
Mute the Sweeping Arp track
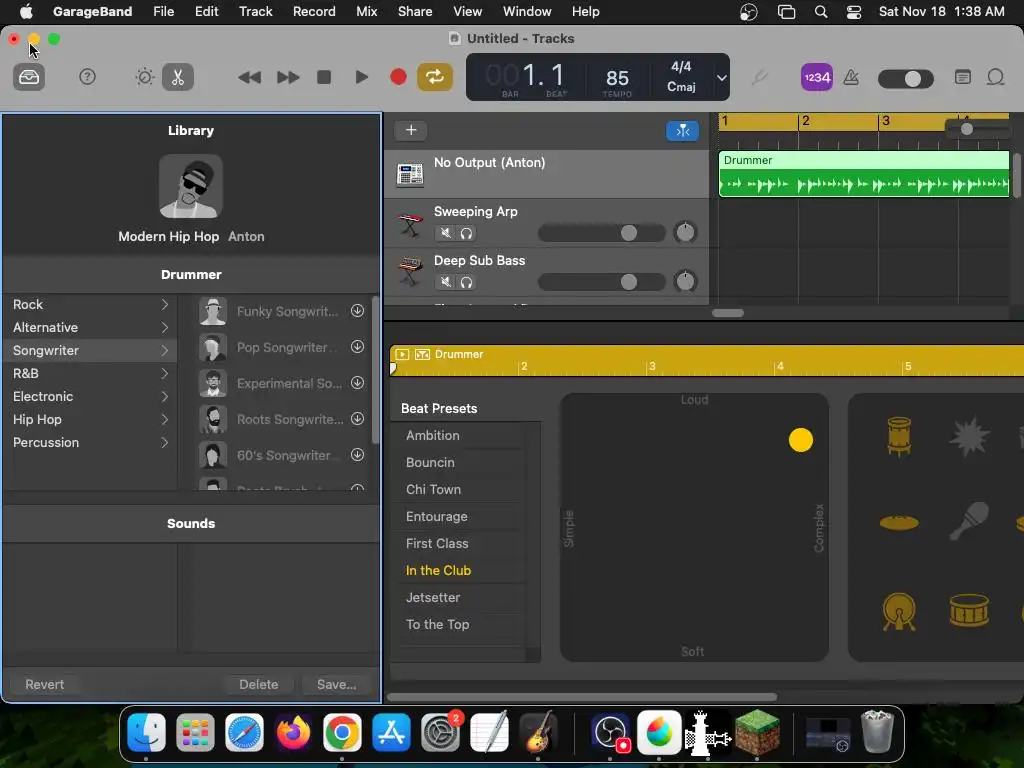point(445,233)
